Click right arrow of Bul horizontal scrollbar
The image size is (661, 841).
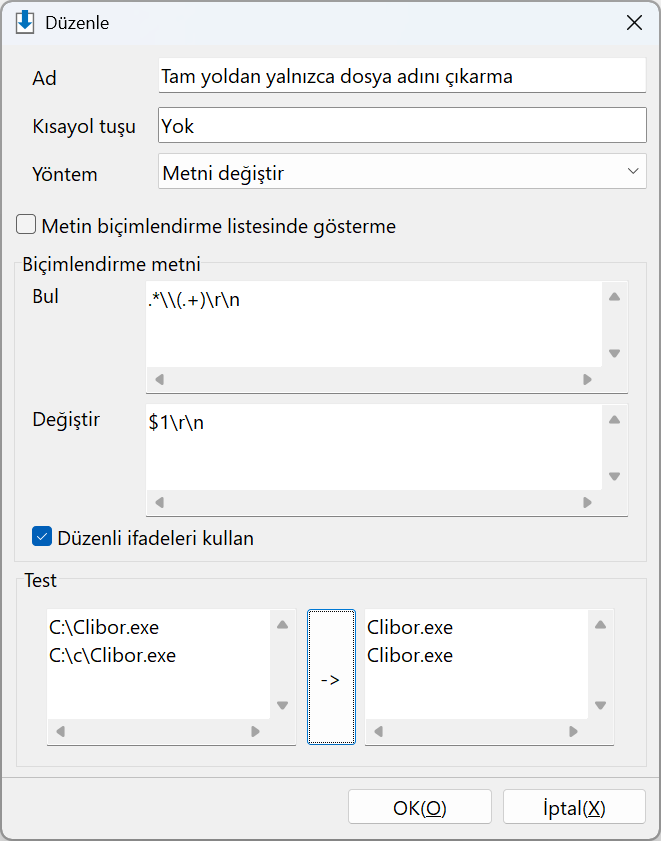(x=587, y=380)
